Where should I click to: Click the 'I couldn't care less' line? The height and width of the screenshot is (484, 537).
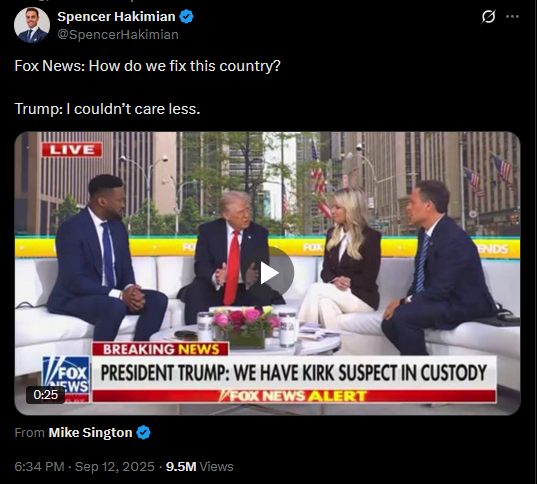tap(133, 109)
